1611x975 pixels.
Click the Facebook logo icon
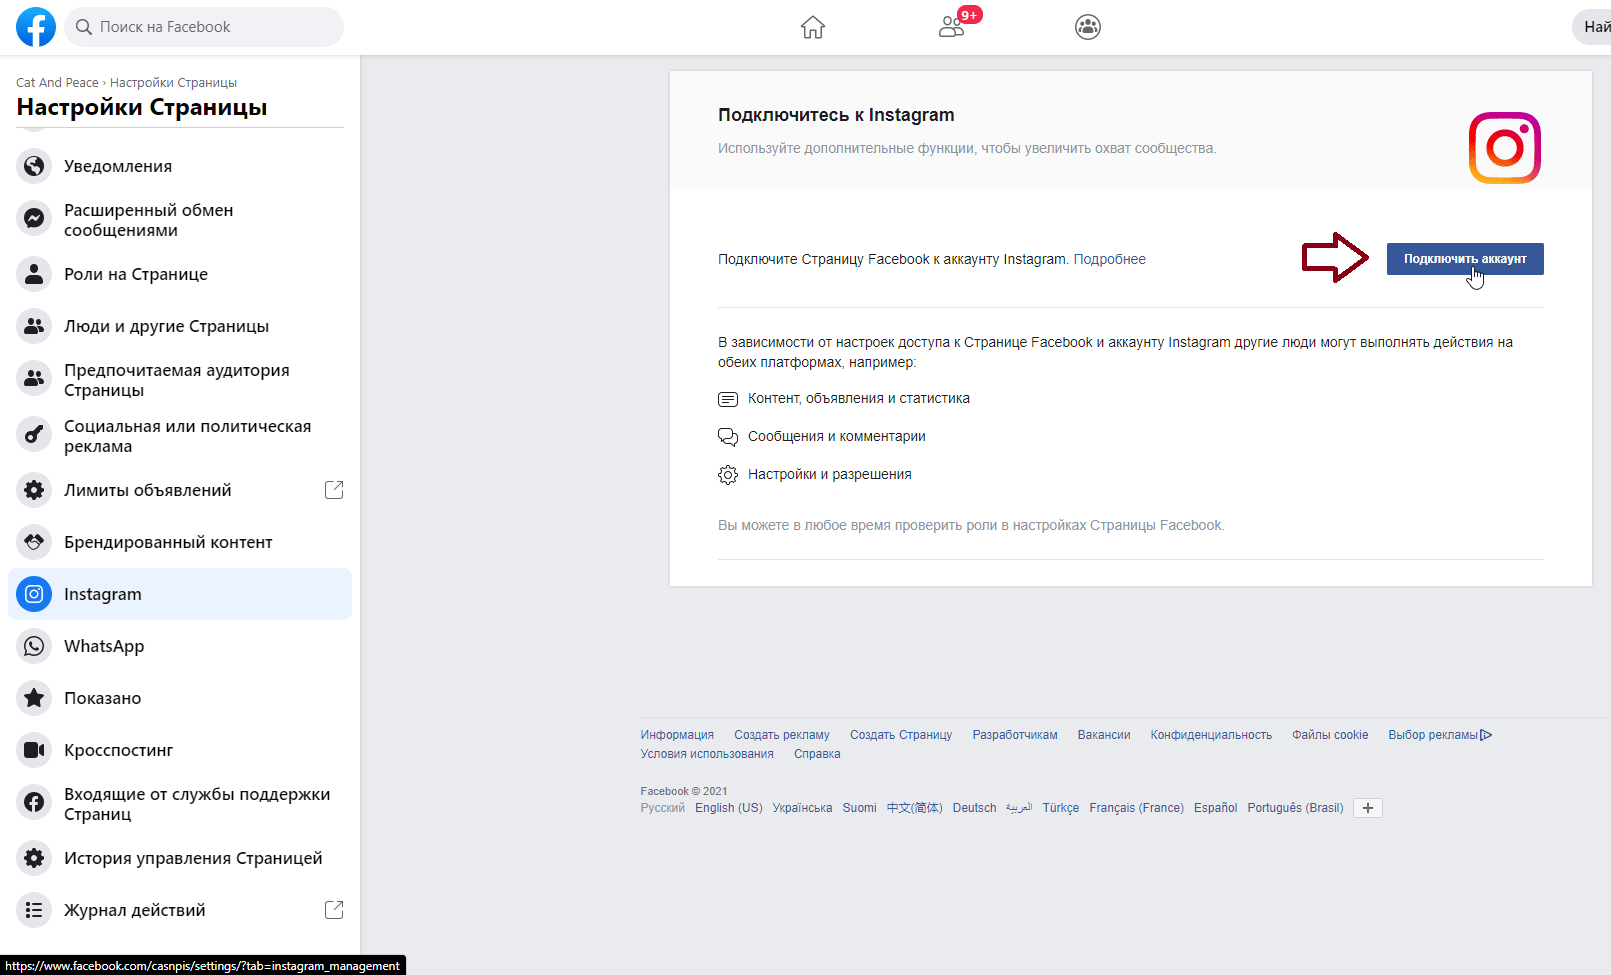pos(36,27)
